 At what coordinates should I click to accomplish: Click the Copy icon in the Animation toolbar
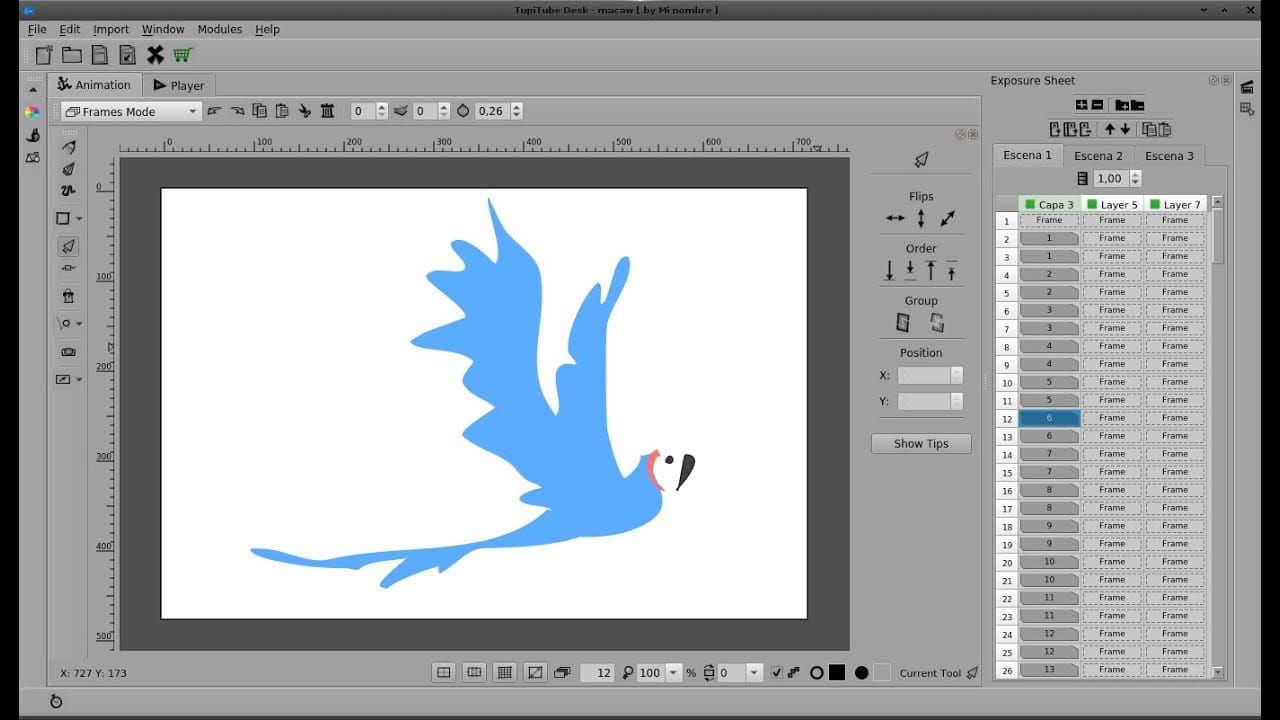(x=260, y=111)
